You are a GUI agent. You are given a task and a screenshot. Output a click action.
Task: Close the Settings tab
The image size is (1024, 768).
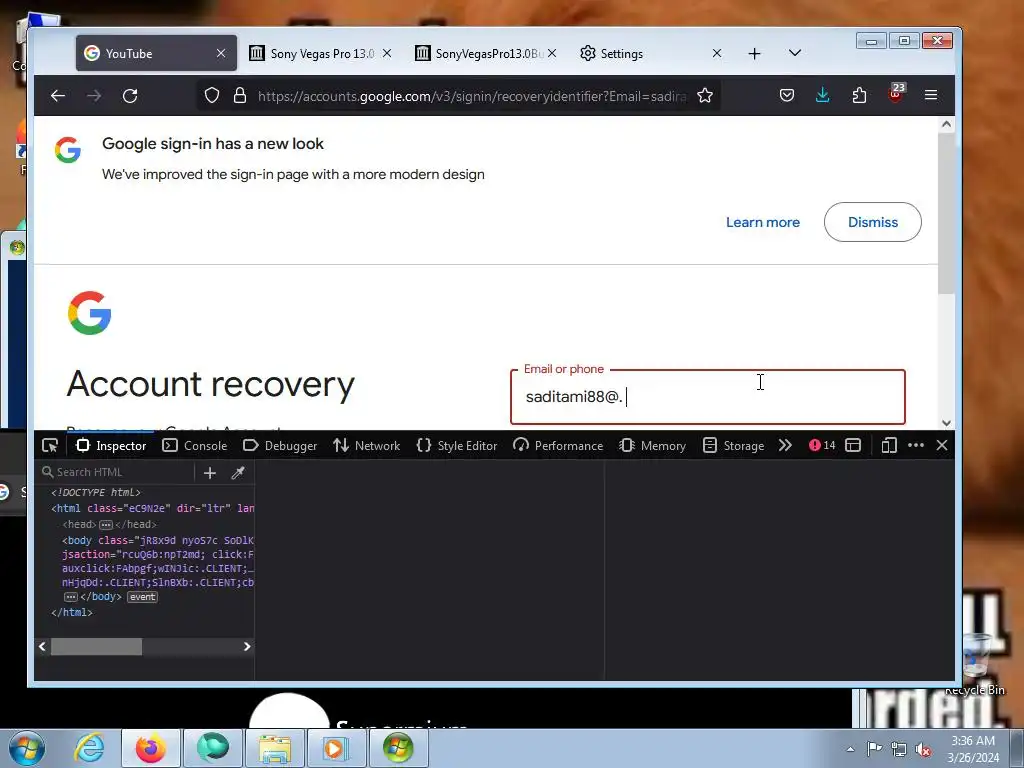click(716, 54)
